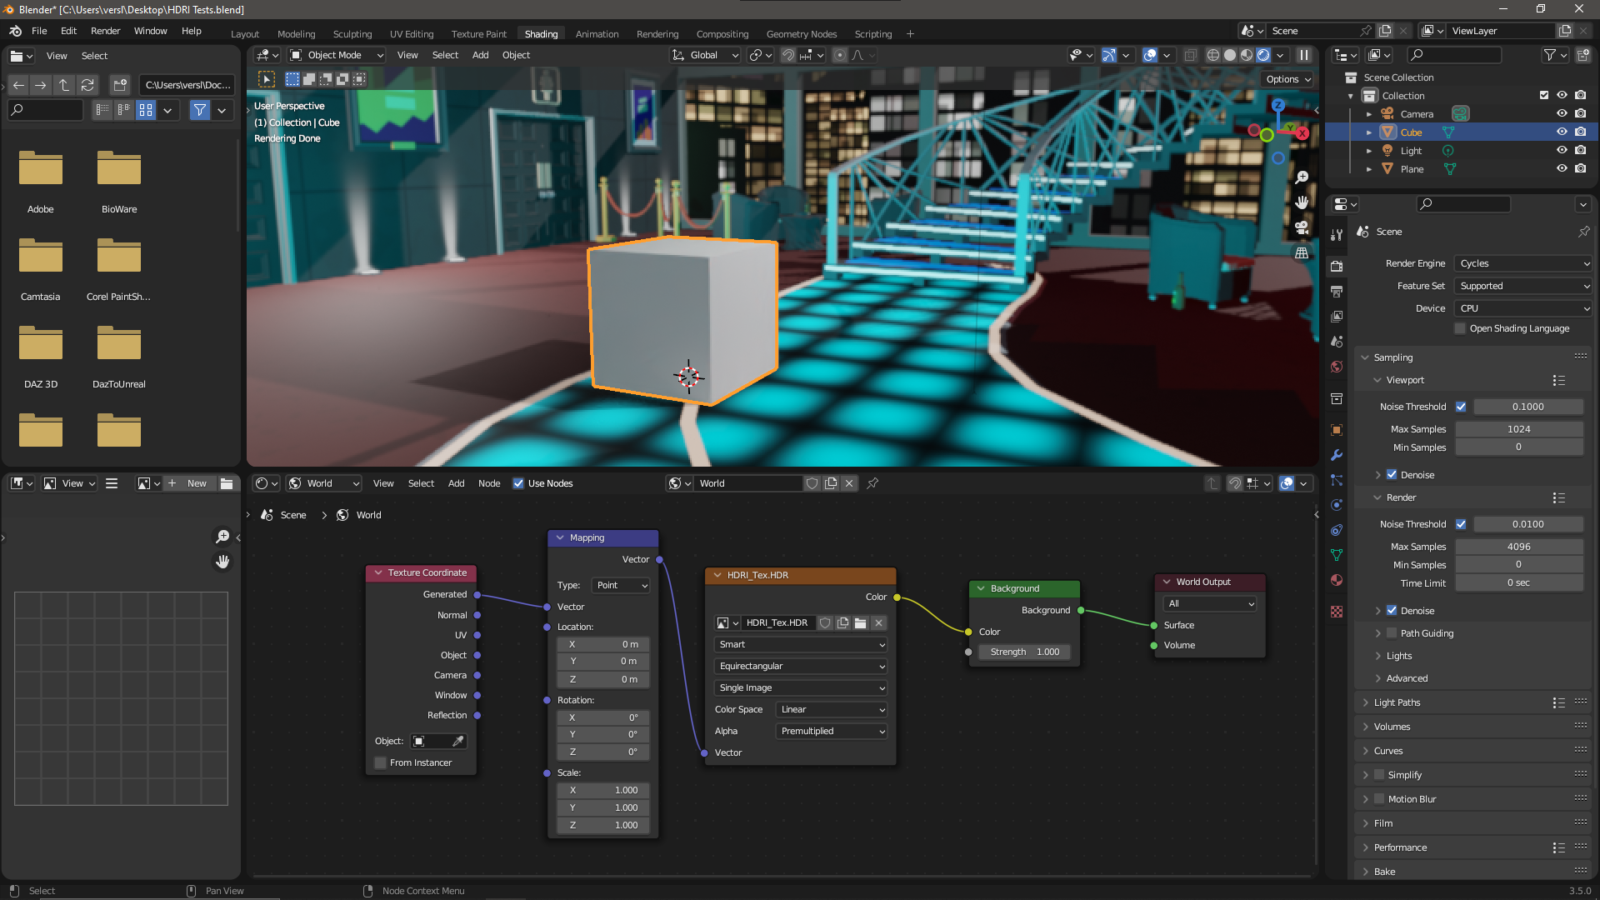Open the Output Properties tab (printer icon)
Viewport: 1600px width, 900px height.
pyautogui.click(x=1336, y=290)
